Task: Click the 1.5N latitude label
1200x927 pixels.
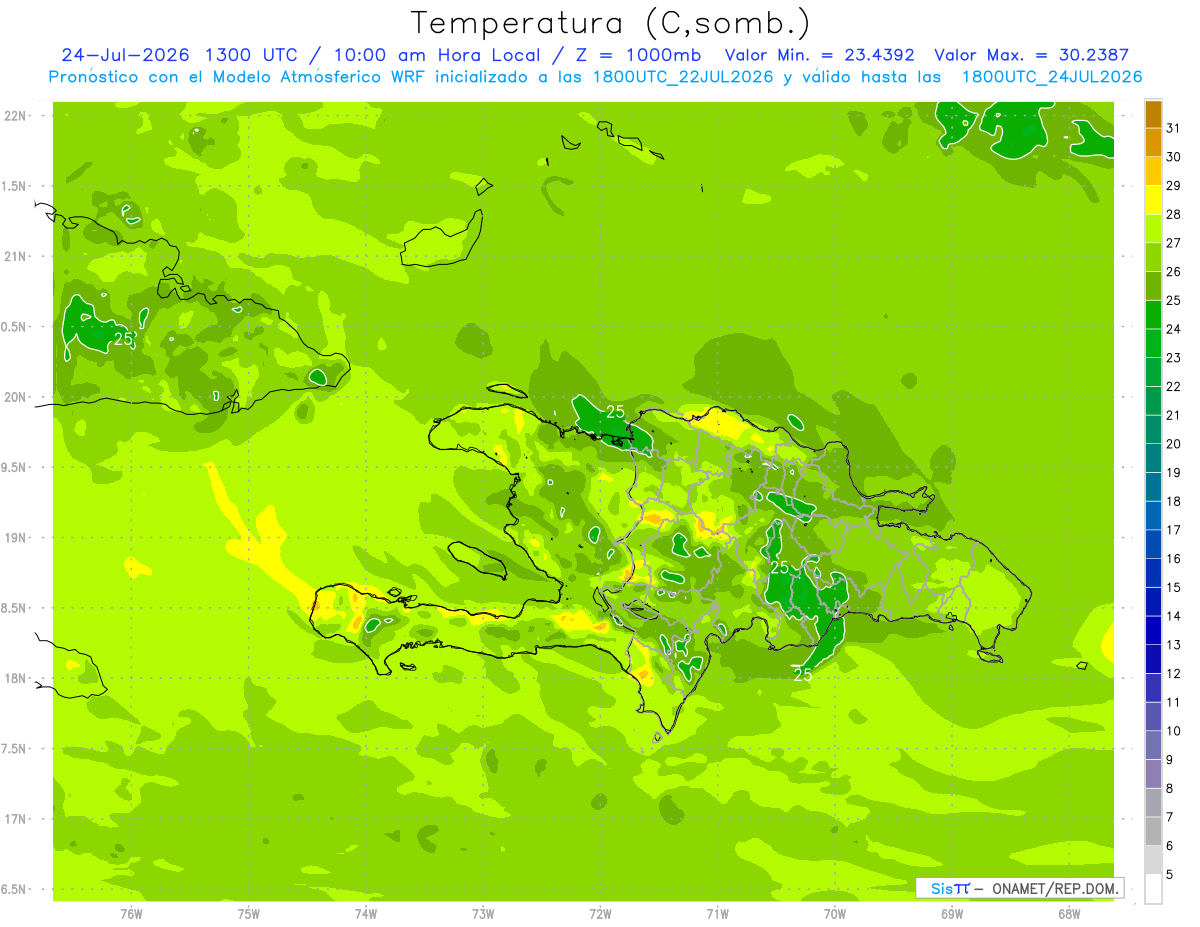Action: pyautogui.click(x=15, y=187)
